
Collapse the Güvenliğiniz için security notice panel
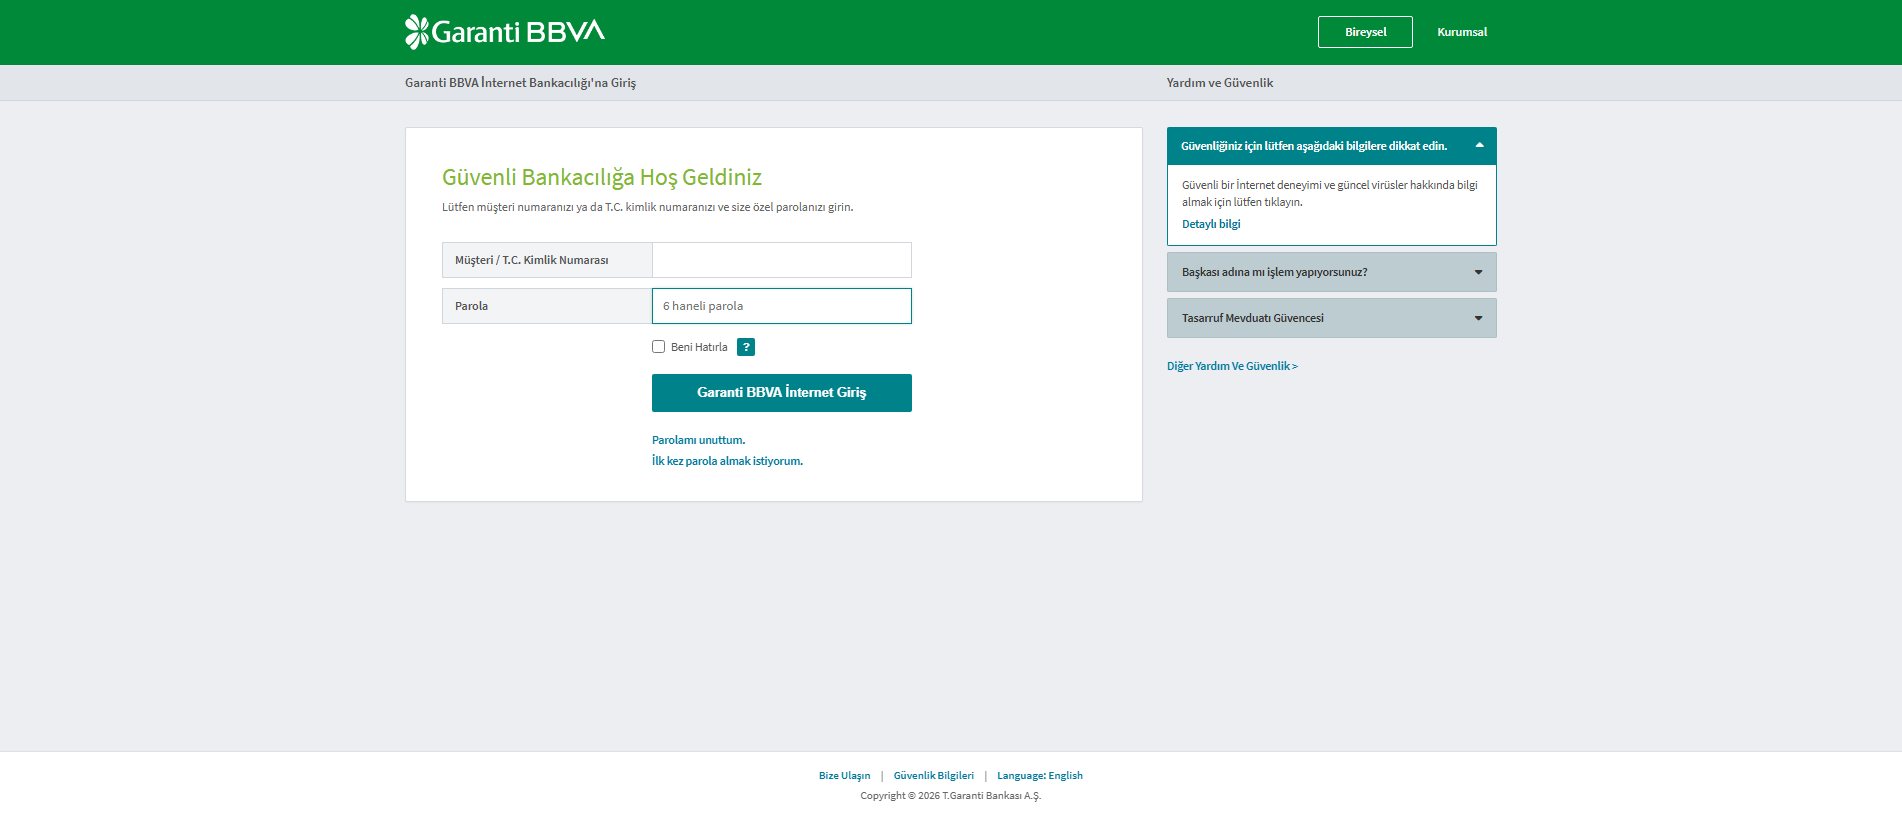[1331, 146]
